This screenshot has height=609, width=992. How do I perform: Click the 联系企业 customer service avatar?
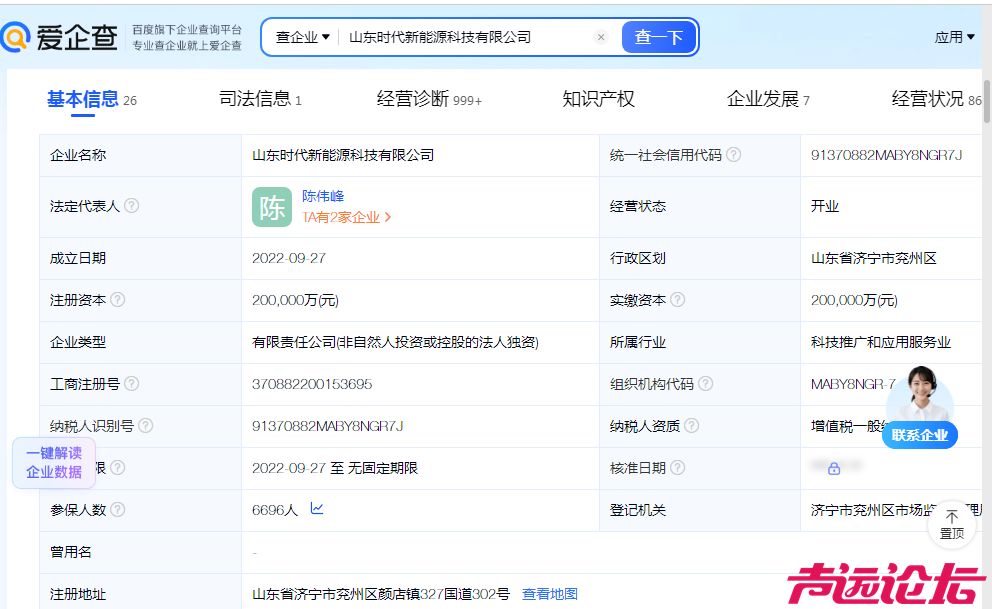click(x=921, y=393)
